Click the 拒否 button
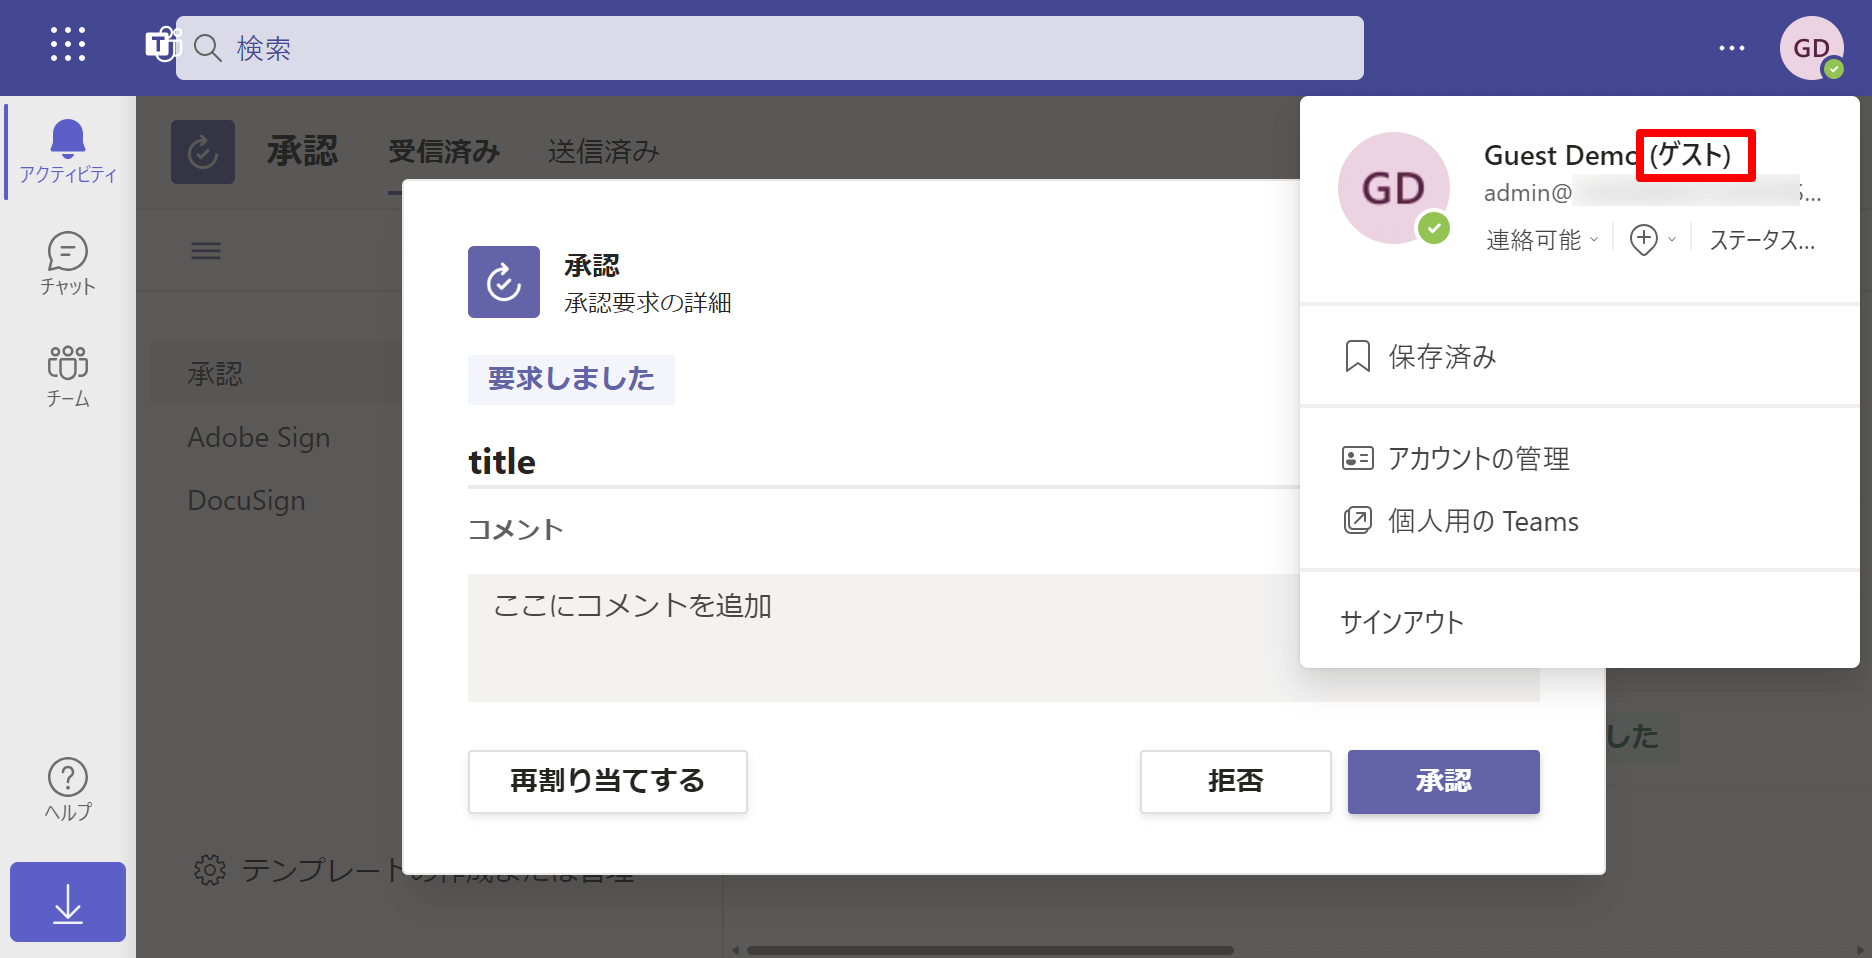Screen dimensions: 1872x958 (x=1236, y=782)
